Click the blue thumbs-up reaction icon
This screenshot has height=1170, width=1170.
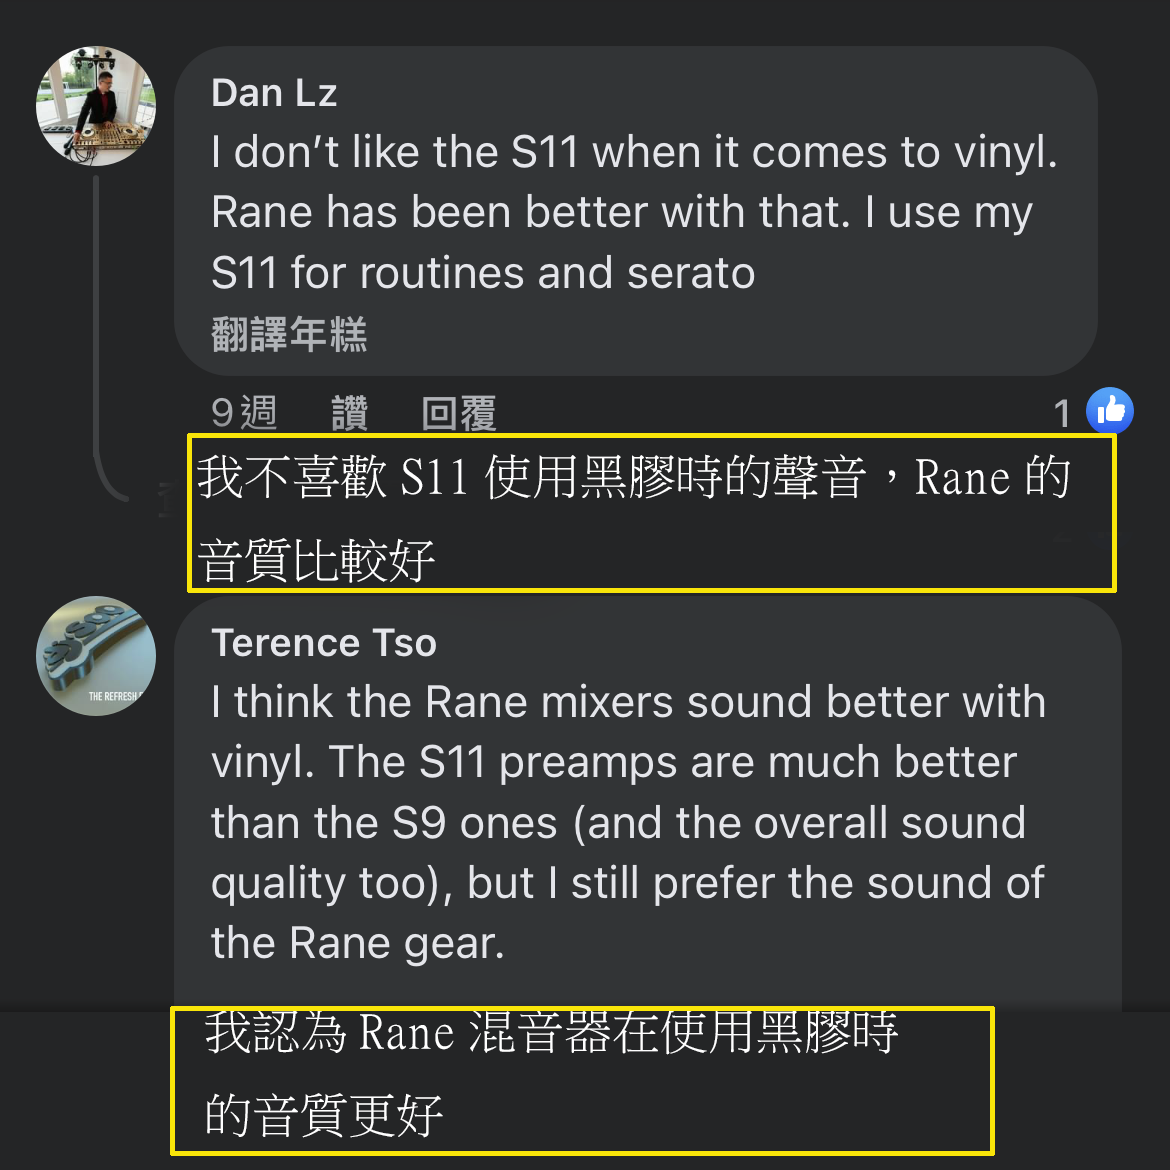coord(1110,410)
